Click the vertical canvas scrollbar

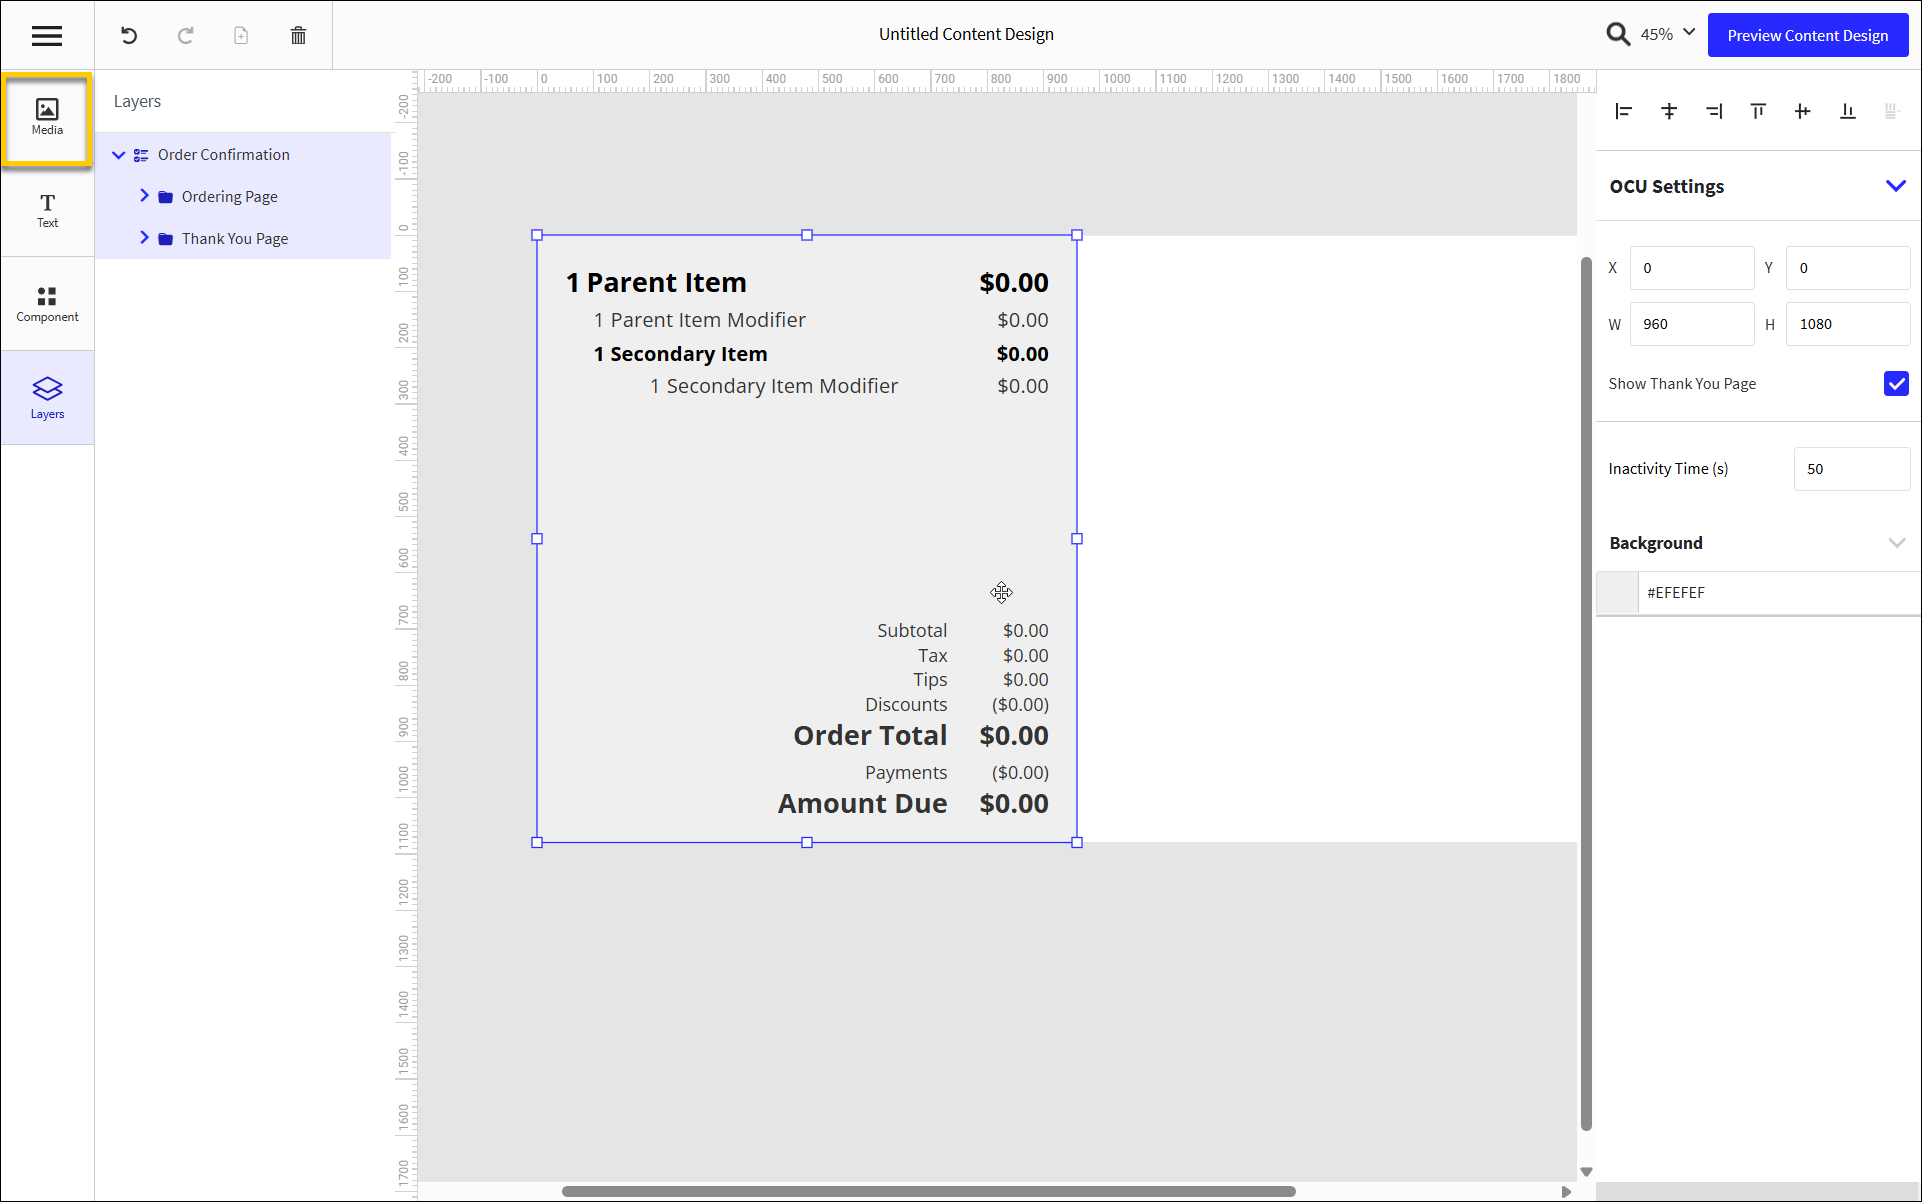point(1586,694)
